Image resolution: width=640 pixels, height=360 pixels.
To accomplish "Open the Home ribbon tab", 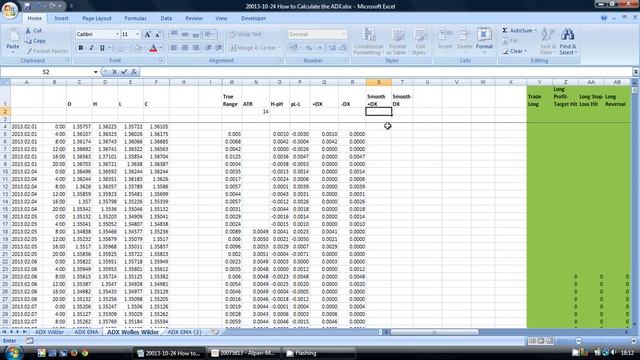I will pyautogui.click(x=34, y=18).
